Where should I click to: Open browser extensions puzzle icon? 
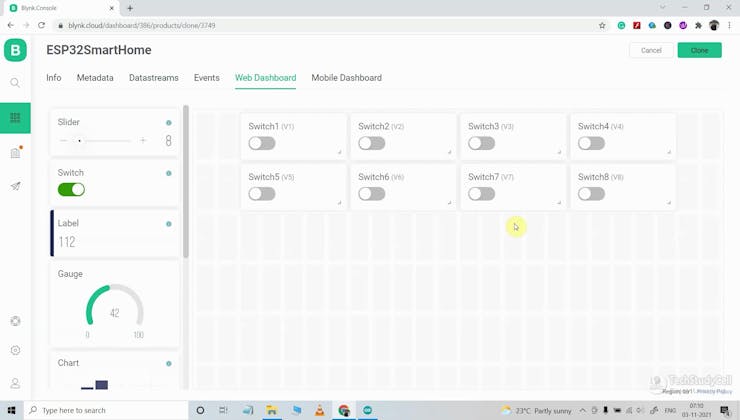(x=698, y=25)
